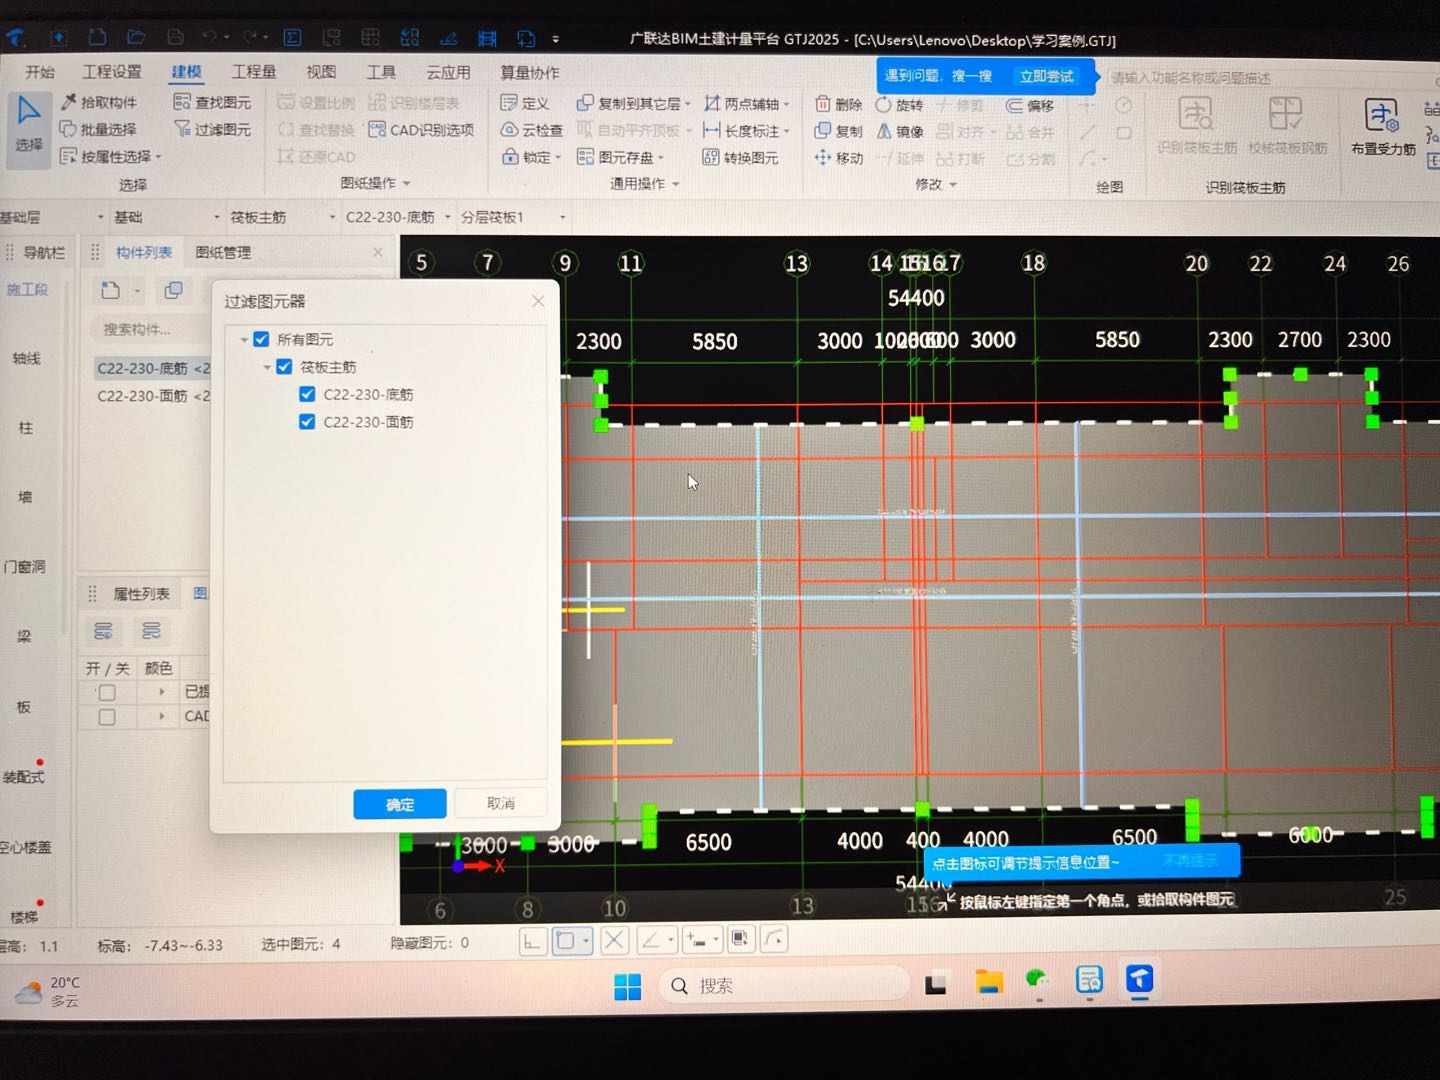The width and height of the screenshot is (1440, 1080).
Task: Uncheck the 所有图元 checkbox
Action: 261,339
